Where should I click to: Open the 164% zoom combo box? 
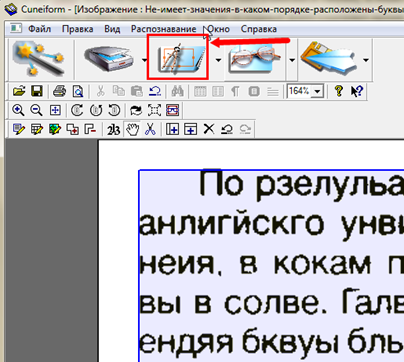pyautogui.click(x=305, y=91)
